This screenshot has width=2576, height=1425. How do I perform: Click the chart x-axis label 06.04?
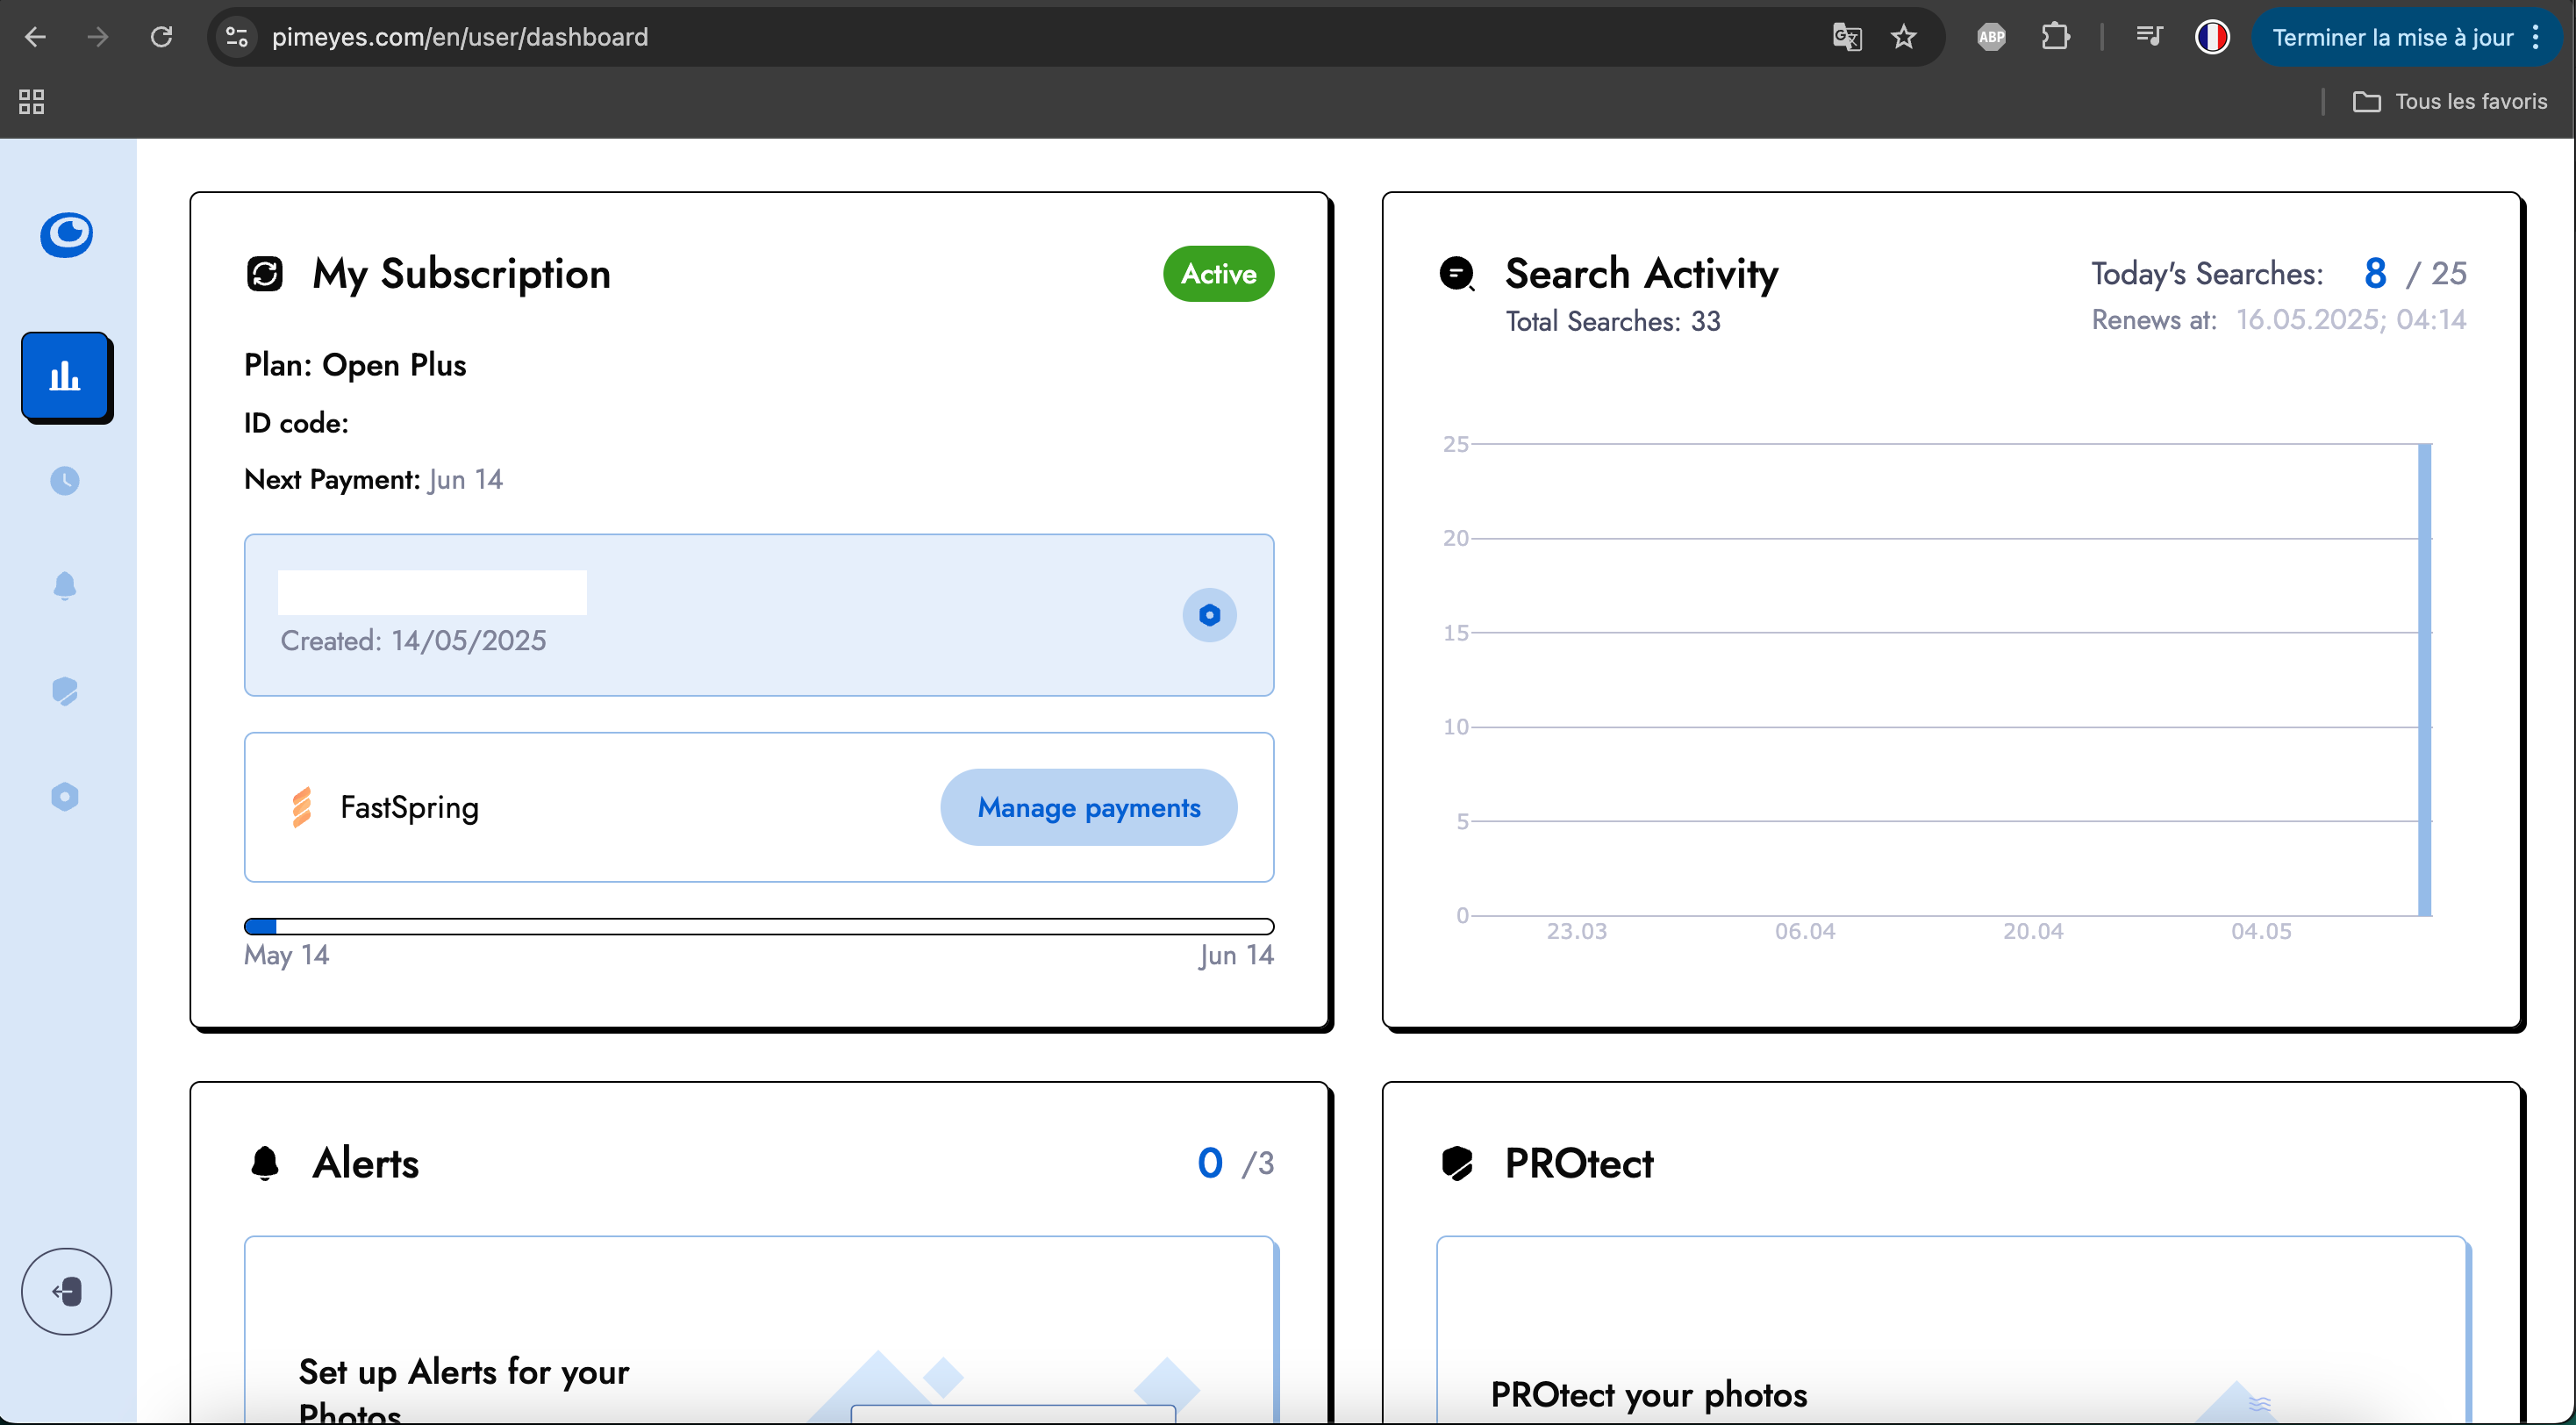[1805, 931]
